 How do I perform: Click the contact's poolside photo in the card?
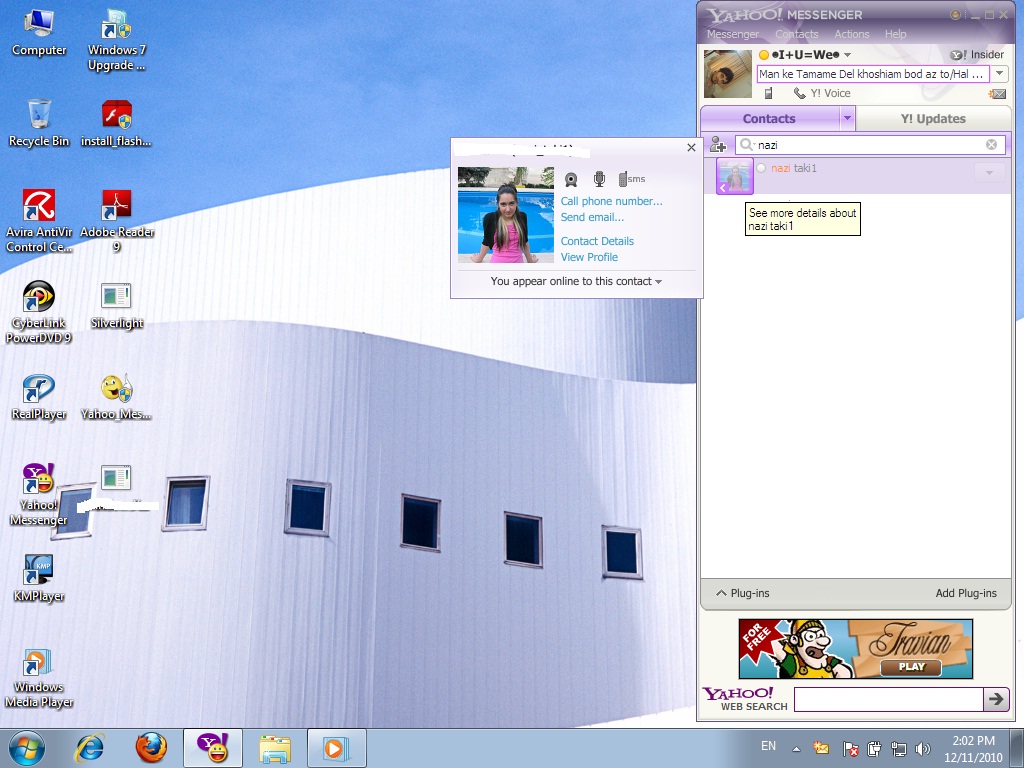click(505, 215)
